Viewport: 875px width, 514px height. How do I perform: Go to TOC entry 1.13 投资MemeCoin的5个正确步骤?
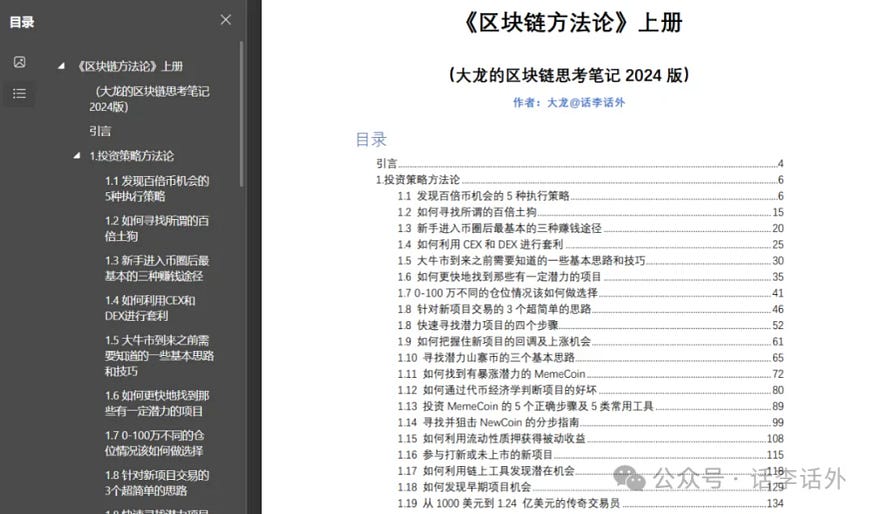590,406
